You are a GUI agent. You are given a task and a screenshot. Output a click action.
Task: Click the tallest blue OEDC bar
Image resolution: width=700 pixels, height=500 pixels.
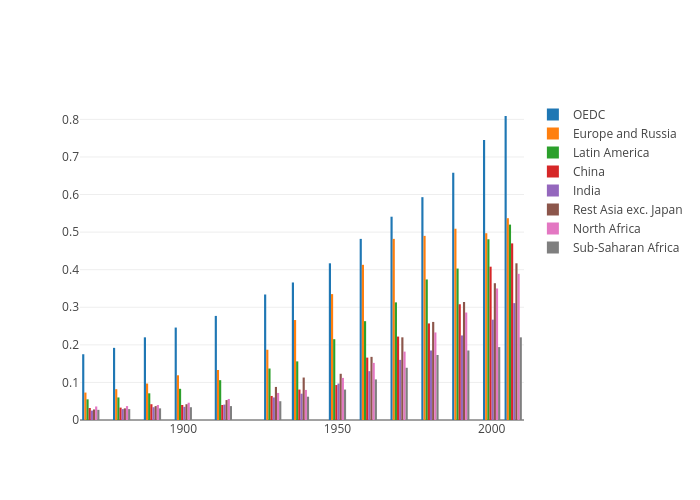pyautogui.click(x=505, y=268)
